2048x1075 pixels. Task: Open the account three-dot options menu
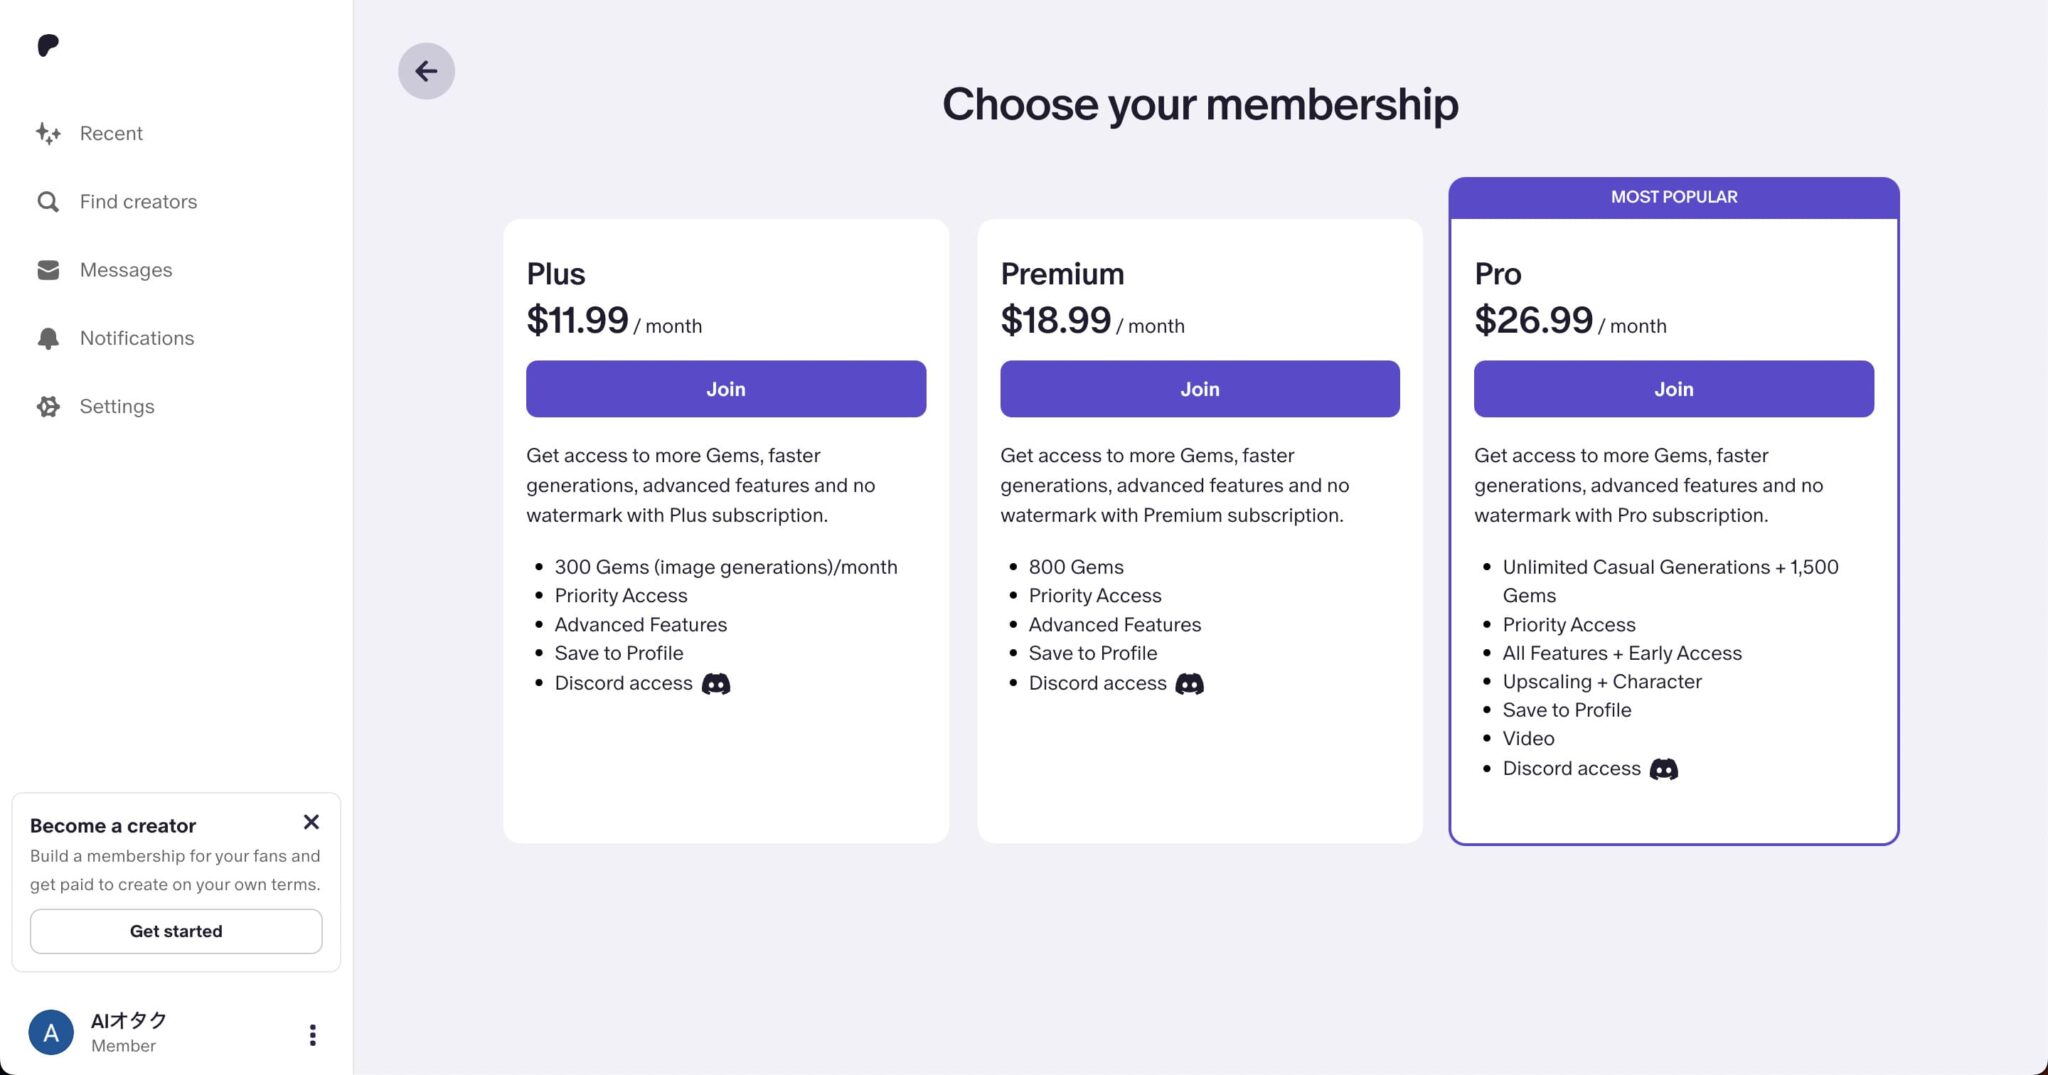313,1034
